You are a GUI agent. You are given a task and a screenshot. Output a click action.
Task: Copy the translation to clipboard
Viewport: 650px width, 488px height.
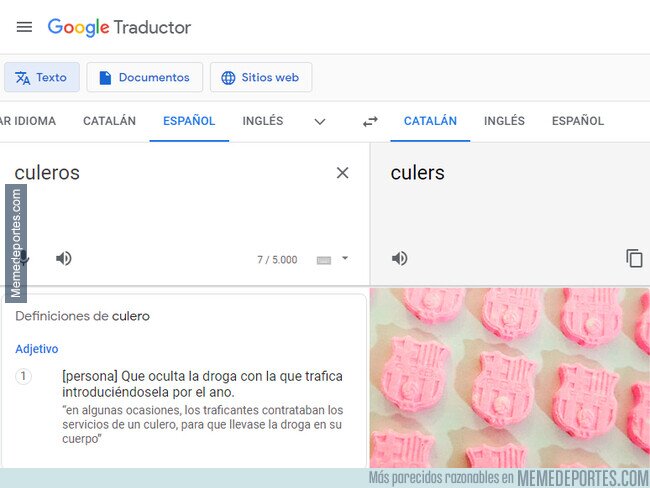pyautogui.click(x=634, y=258)
